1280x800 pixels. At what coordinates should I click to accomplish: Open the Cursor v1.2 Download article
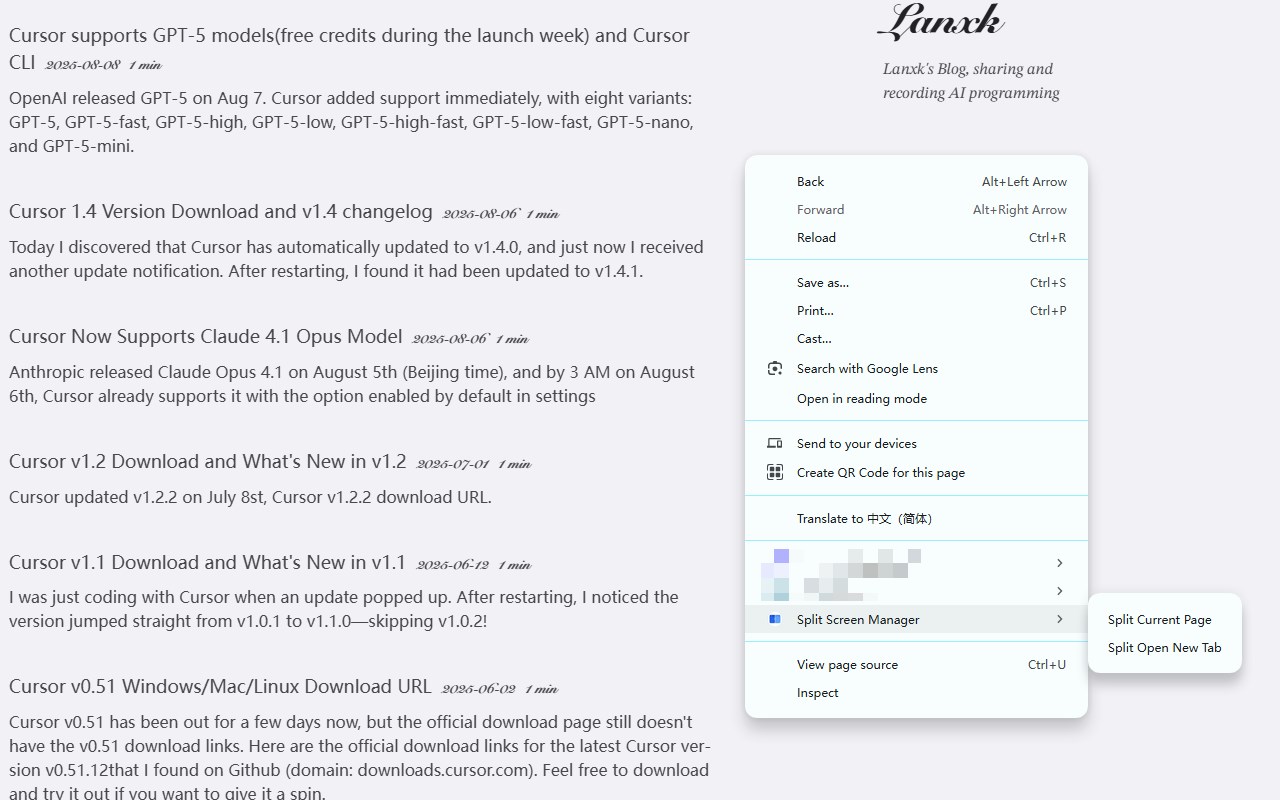pyautogui.click(x=208, y=461)
